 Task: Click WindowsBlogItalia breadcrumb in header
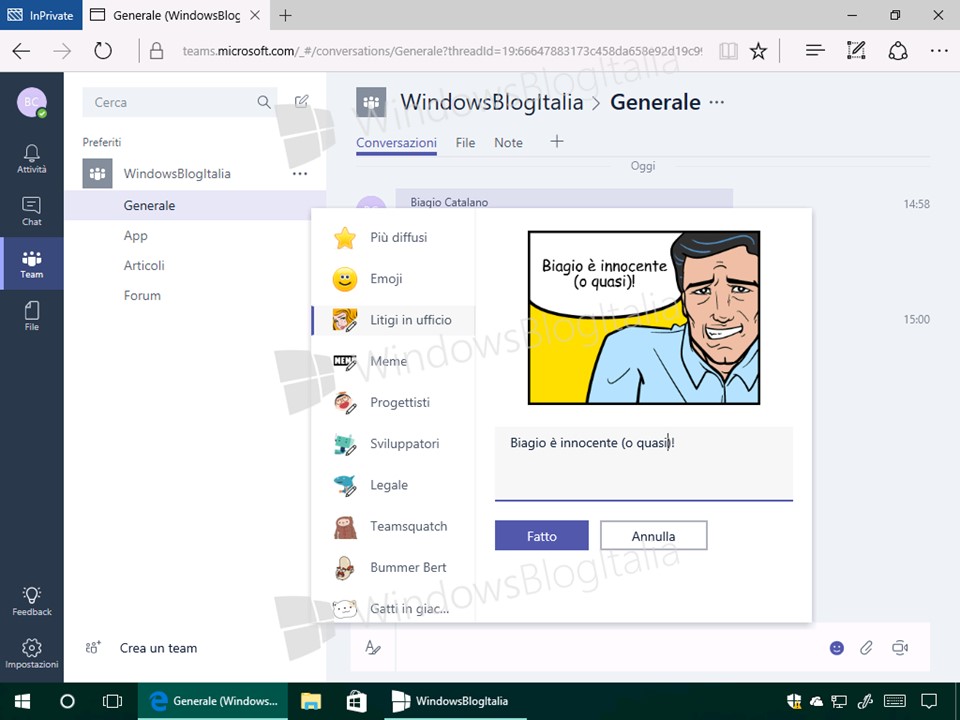pyautogui.click(x=492, y=102)
